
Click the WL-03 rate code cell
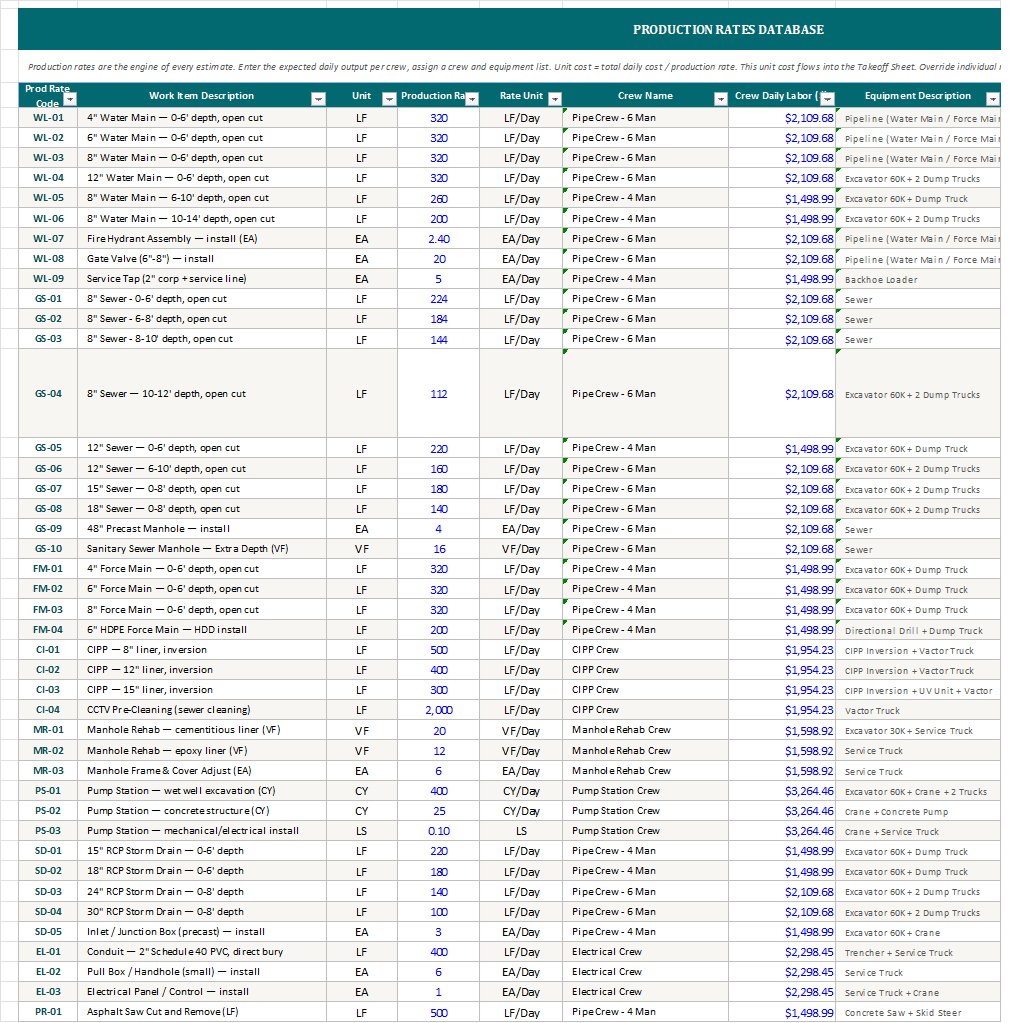48,158
